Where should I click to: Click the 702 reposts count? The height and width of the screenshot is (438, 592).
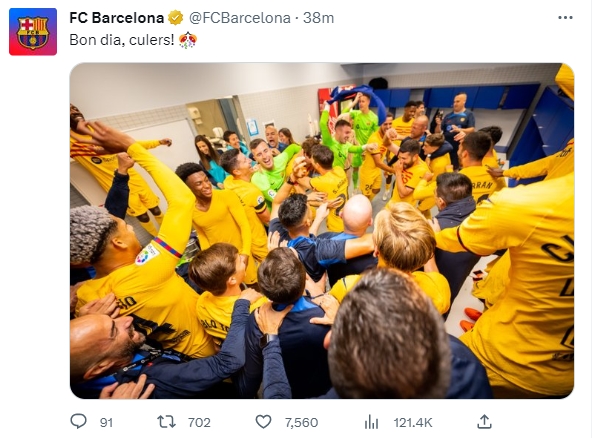click(199, 422)
